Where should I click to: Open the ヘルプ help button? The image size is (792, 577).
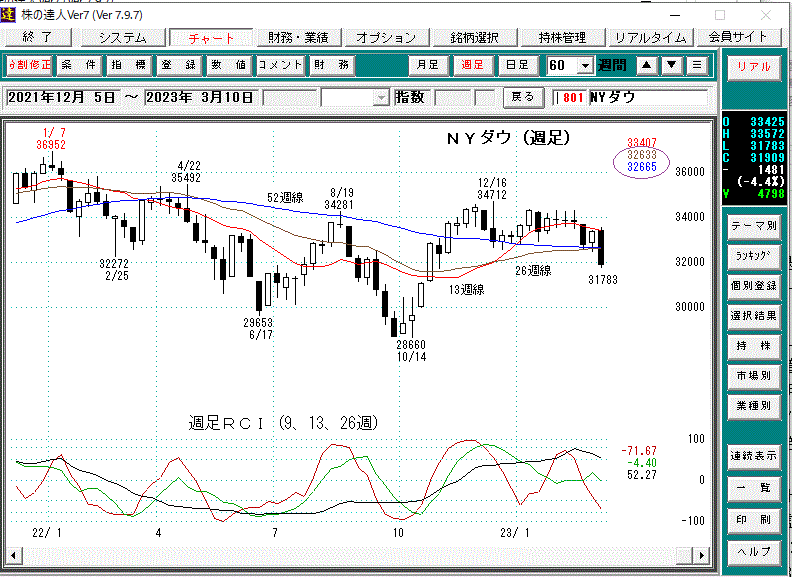(x=754, y=551)
